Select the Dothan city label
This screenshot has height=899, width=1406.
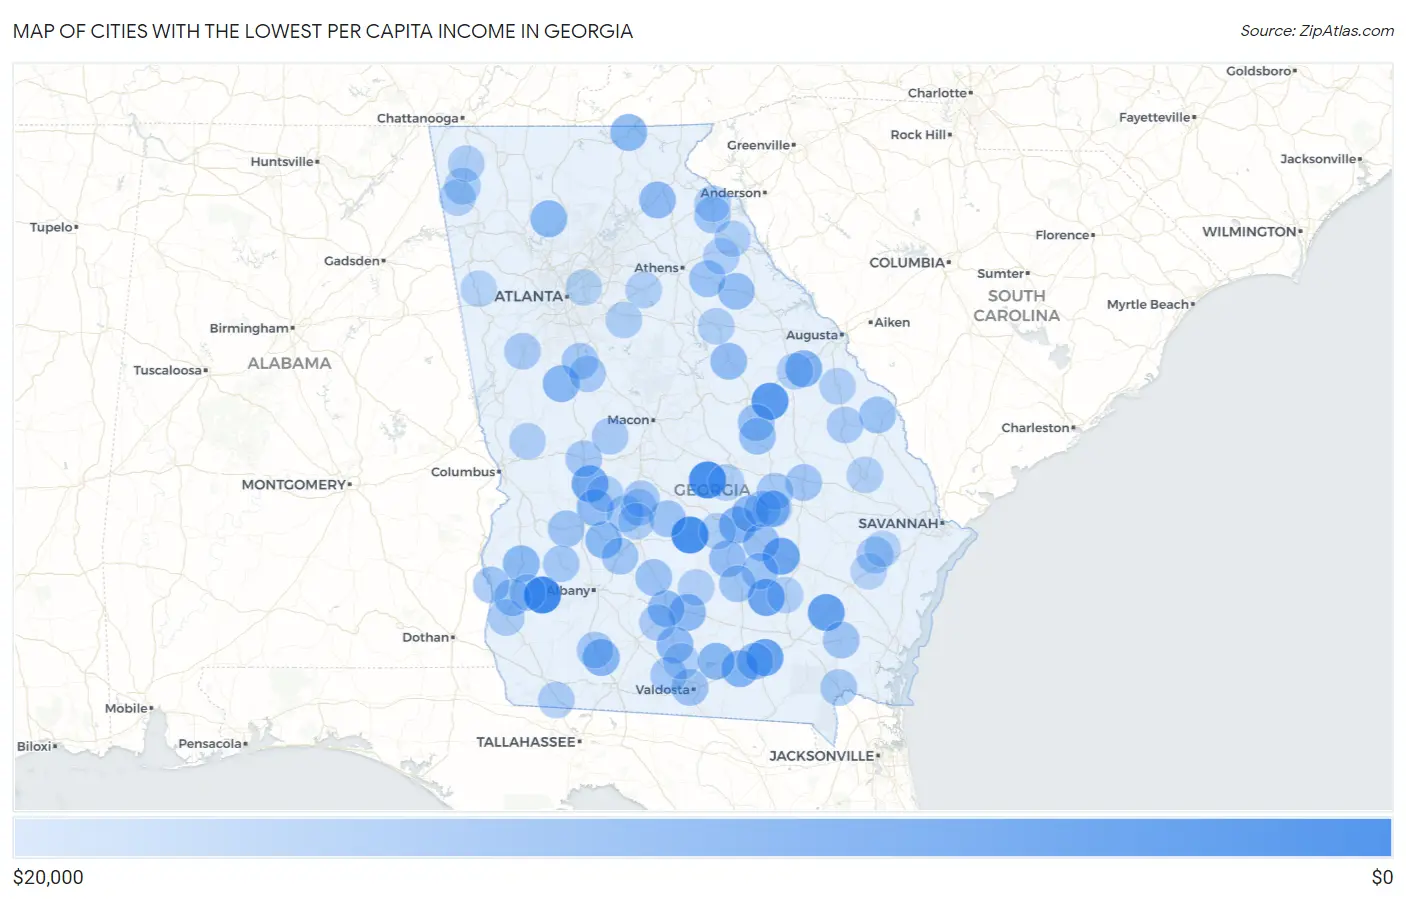[x=426, y=637]
